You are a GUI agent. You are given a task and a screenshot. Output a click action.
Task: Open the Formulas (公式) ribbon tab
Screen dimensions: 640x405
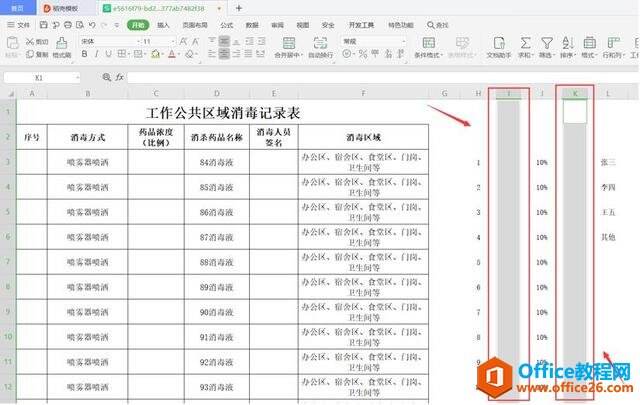coord(227,24)
